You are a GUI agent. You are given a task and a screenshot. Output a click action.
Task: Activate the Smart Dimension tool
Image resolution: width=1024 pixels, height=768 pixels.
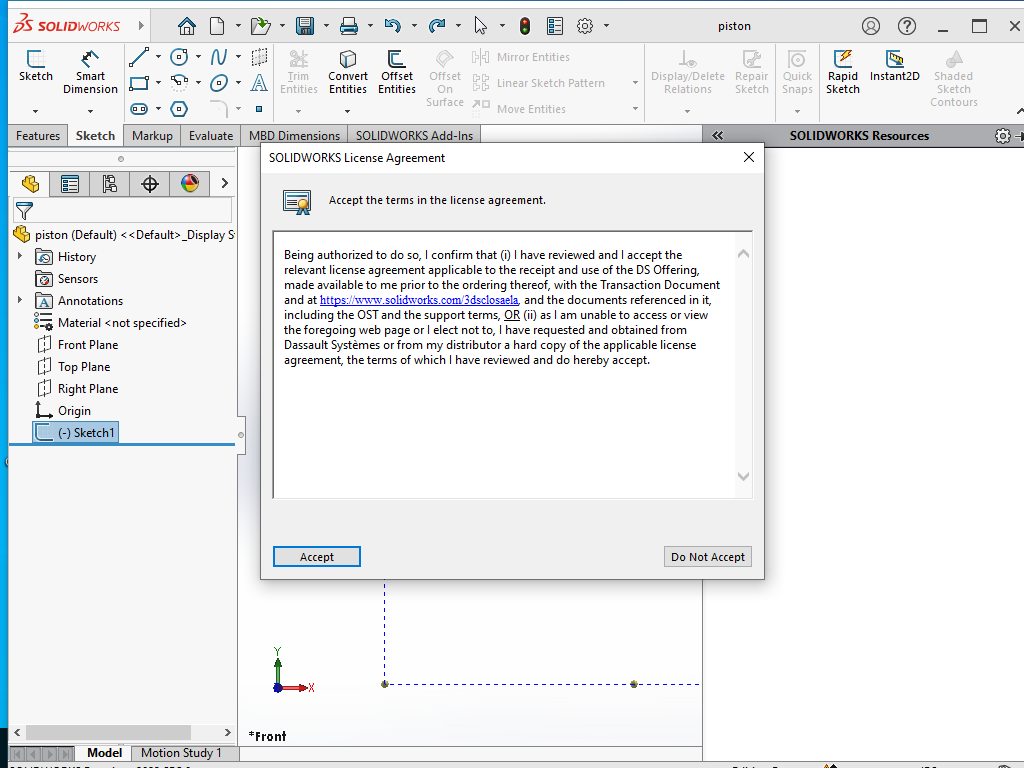pos(90,72)
